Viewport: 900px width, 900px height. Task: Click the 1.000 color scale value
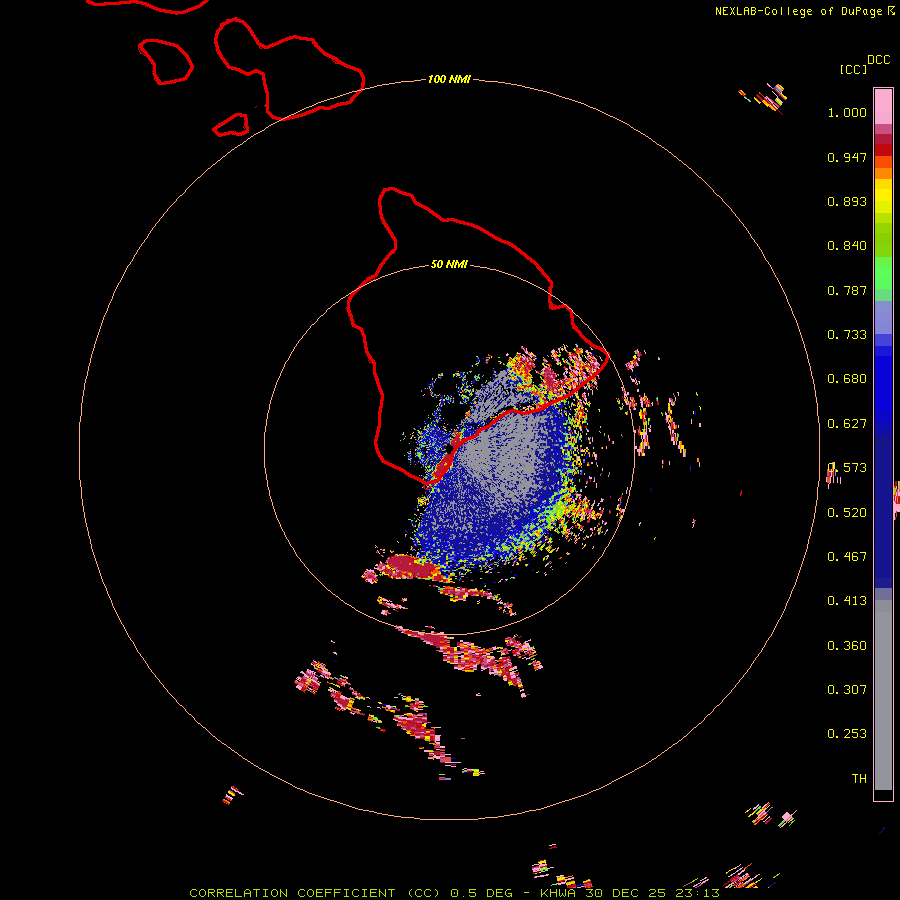[x=847, y=112]
